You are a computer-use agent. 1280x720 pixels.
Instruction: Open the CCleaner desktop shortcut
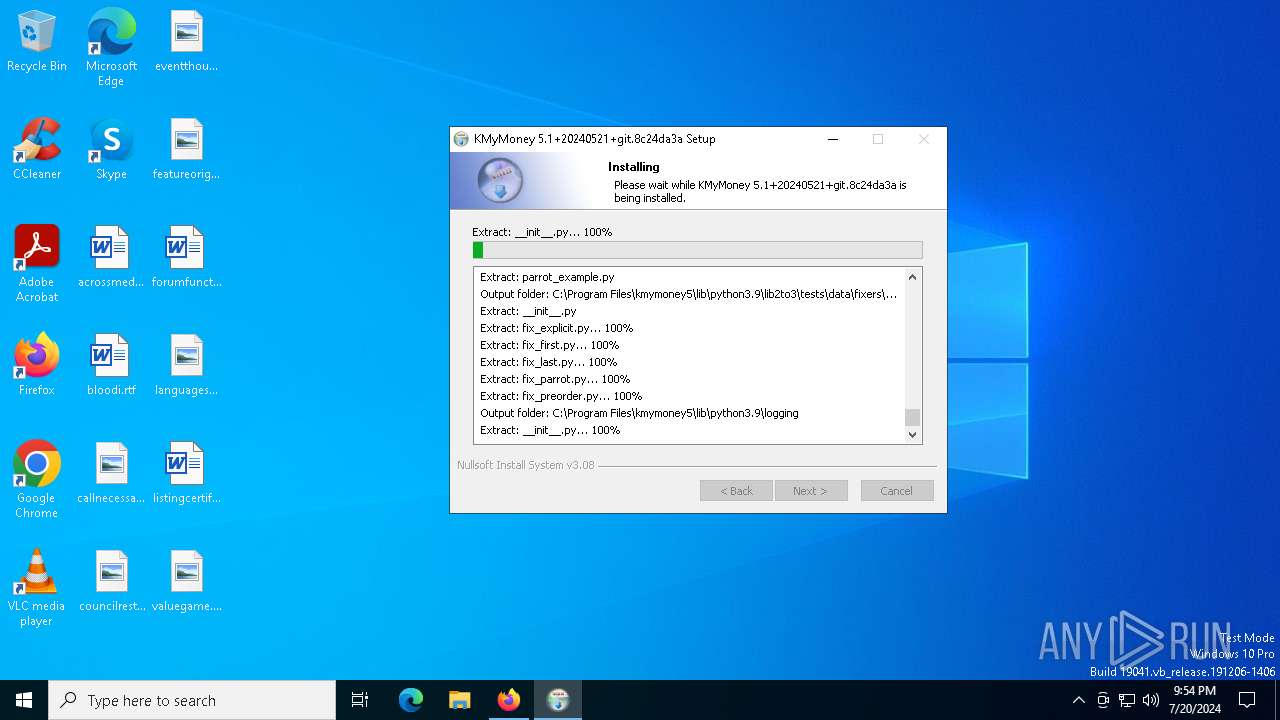(x=37, y=150)
